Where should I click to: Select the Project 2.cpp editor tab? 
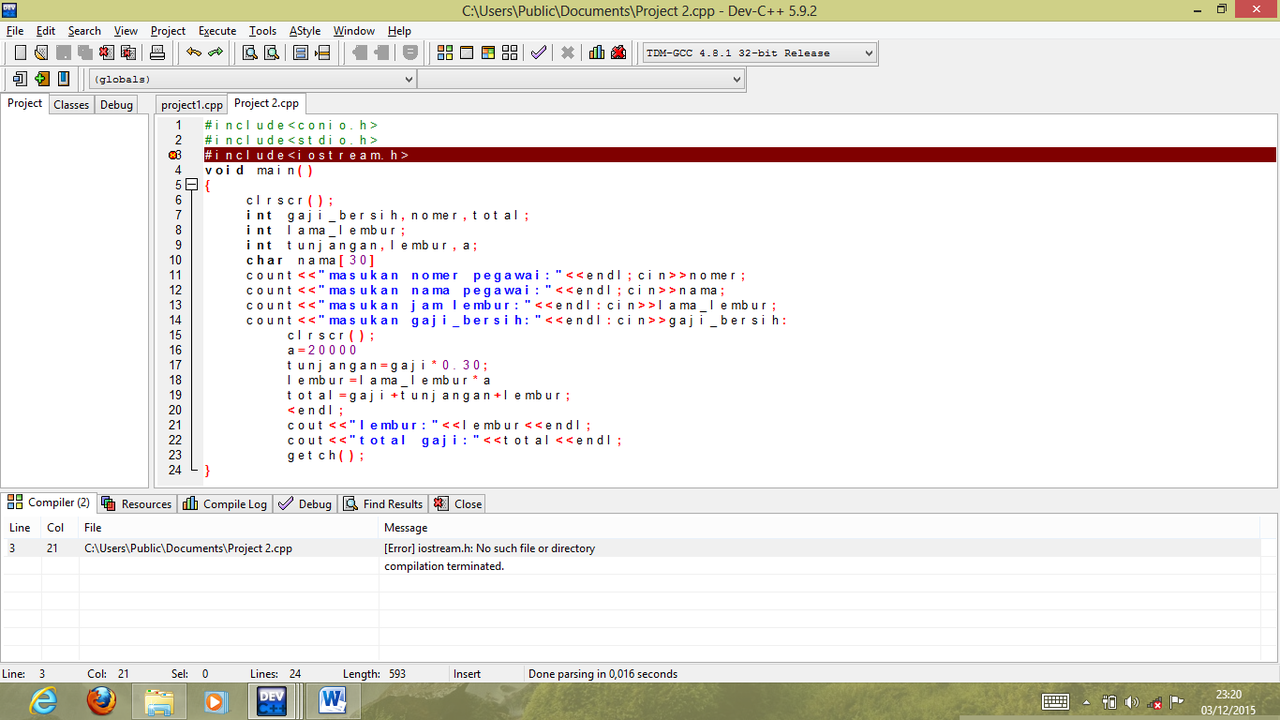click(266, 103)
